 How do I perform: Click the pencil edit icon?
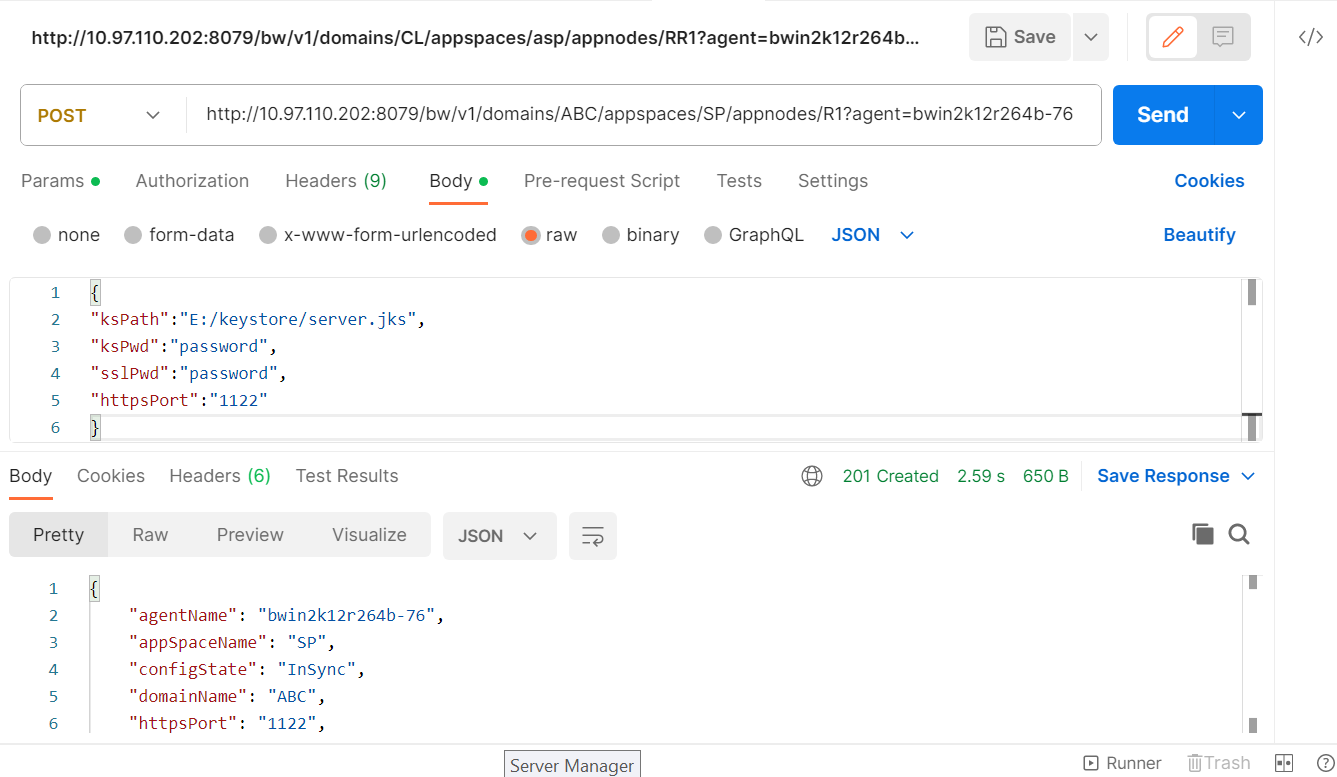coord(1173,37)
